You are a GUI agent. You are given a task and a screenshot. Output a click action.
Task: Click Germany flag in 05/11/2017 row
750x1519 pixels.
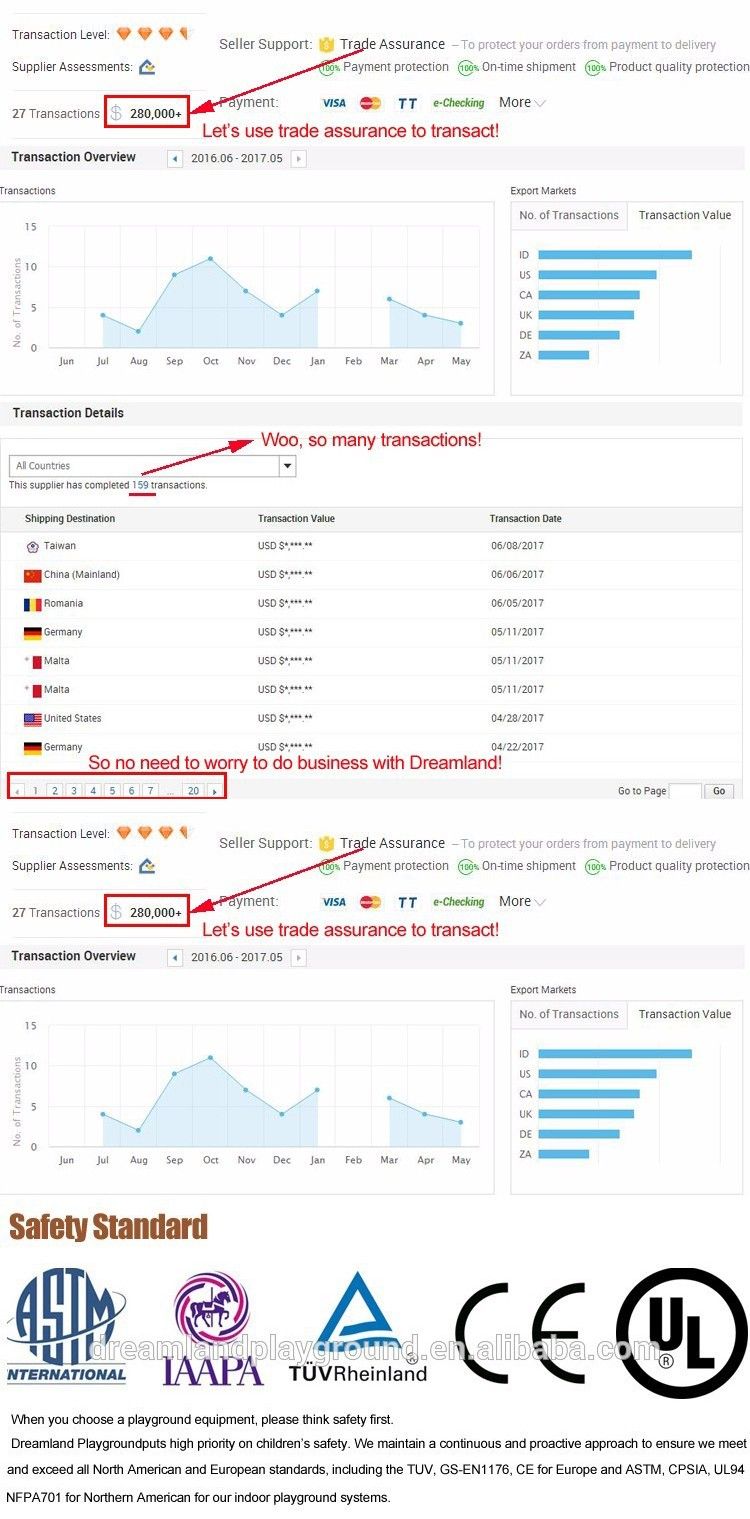(32, 633)
